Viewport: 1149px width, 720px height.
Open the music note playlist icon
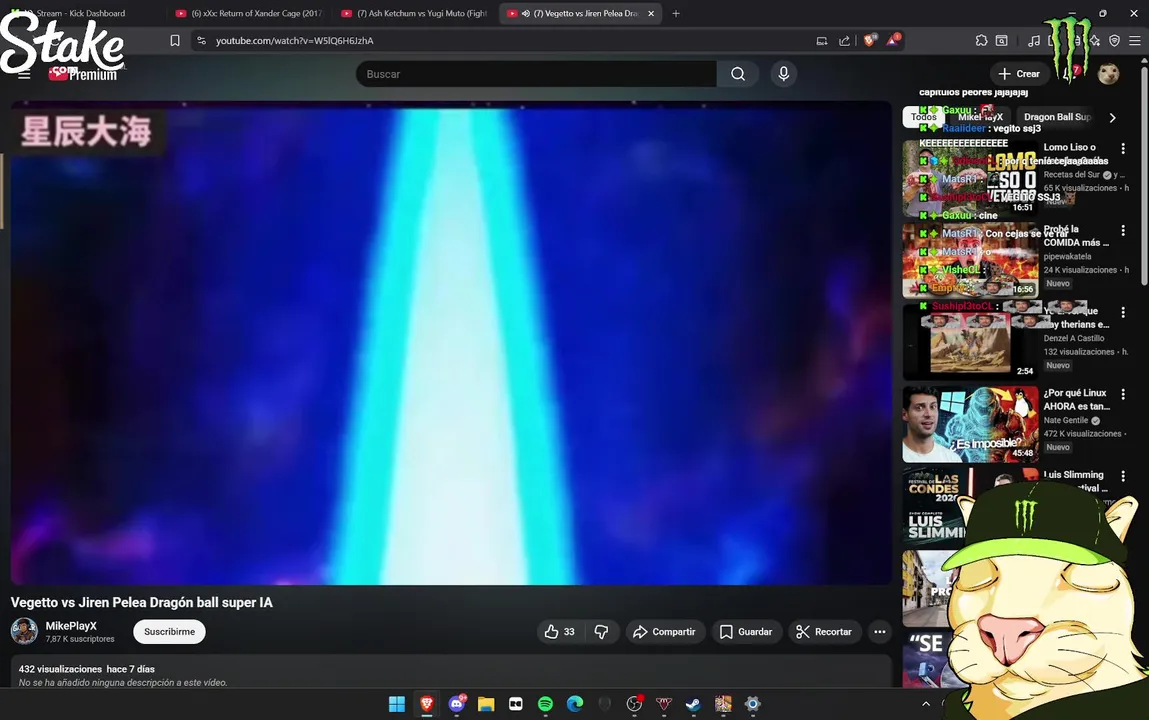coord(1033,41)
